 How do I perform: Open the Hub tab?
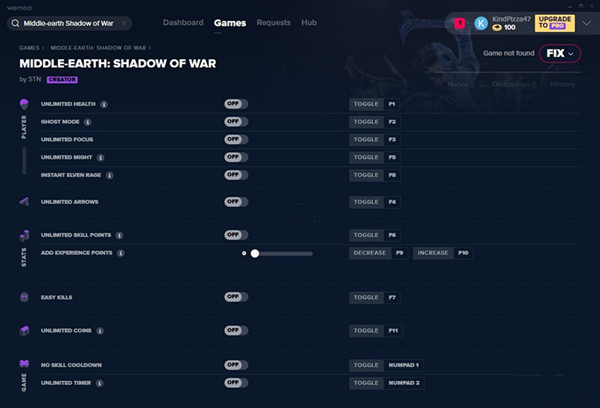[309, 23]
